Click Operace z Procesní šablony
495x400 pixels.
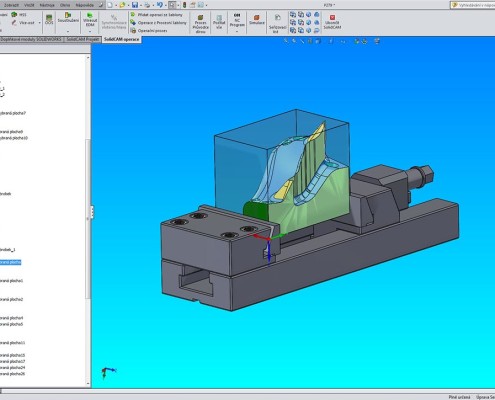158,23
